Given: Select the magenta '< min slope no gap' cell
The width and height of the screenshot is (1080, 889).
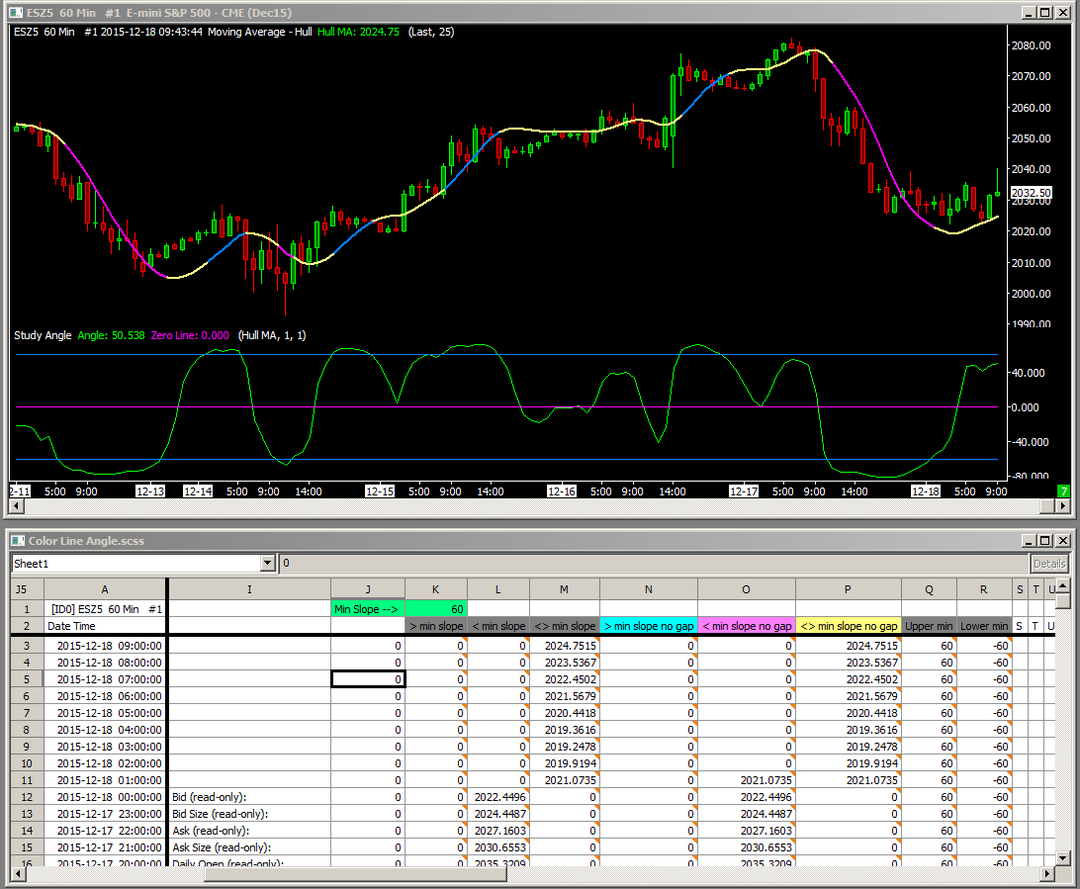Looking at the screenshot, I should tap(746, 626).
